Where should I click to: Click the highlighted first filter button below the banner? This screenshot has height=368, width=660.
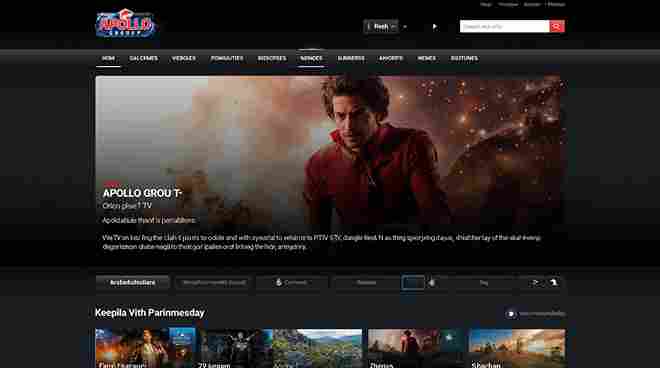point(133,283)
